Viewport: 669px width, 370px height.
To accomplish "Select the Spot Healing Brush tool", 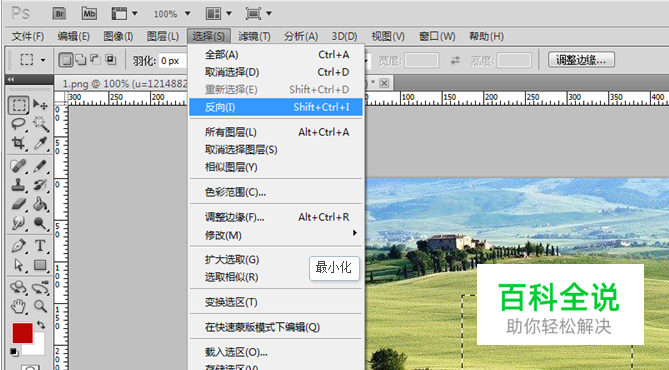I will coord(19,166).
